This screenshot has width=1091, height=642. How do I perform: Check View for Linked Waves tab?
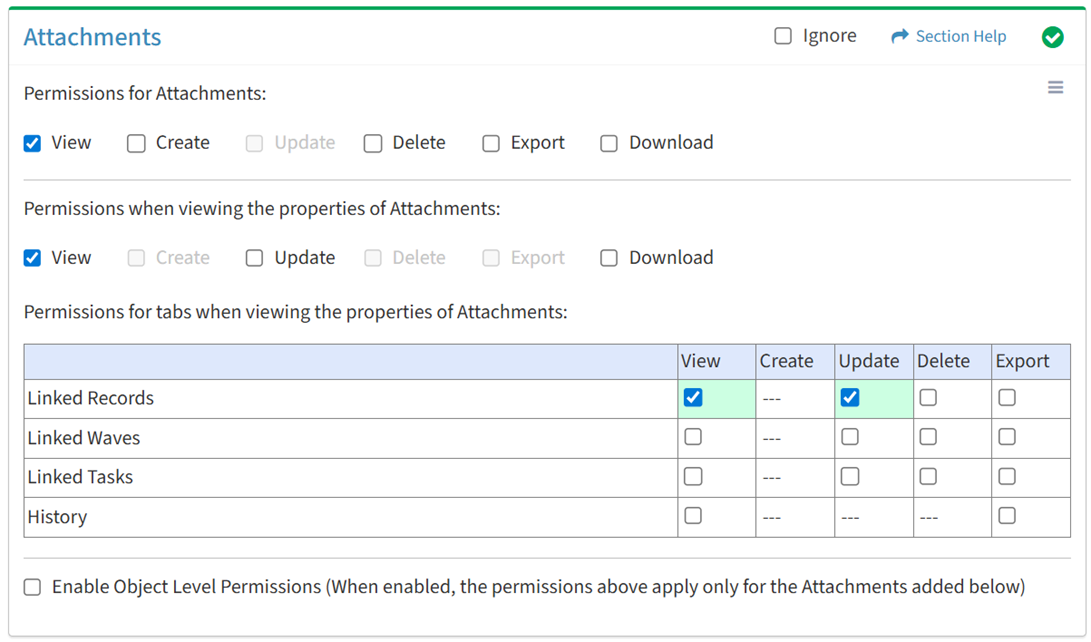[x=693, y=437]
